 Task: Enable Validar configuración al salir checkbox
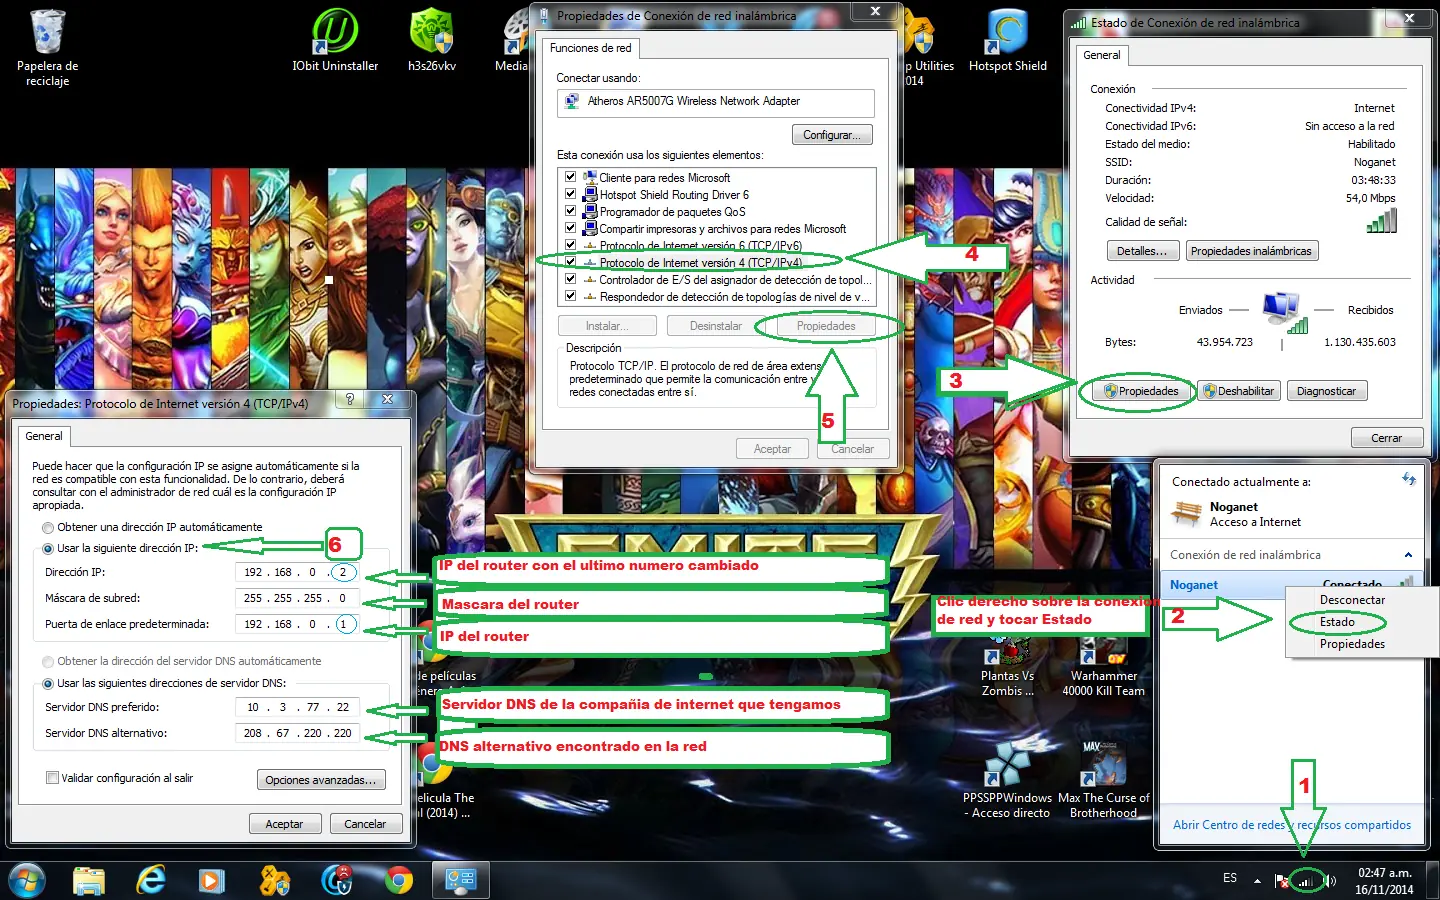52,778
